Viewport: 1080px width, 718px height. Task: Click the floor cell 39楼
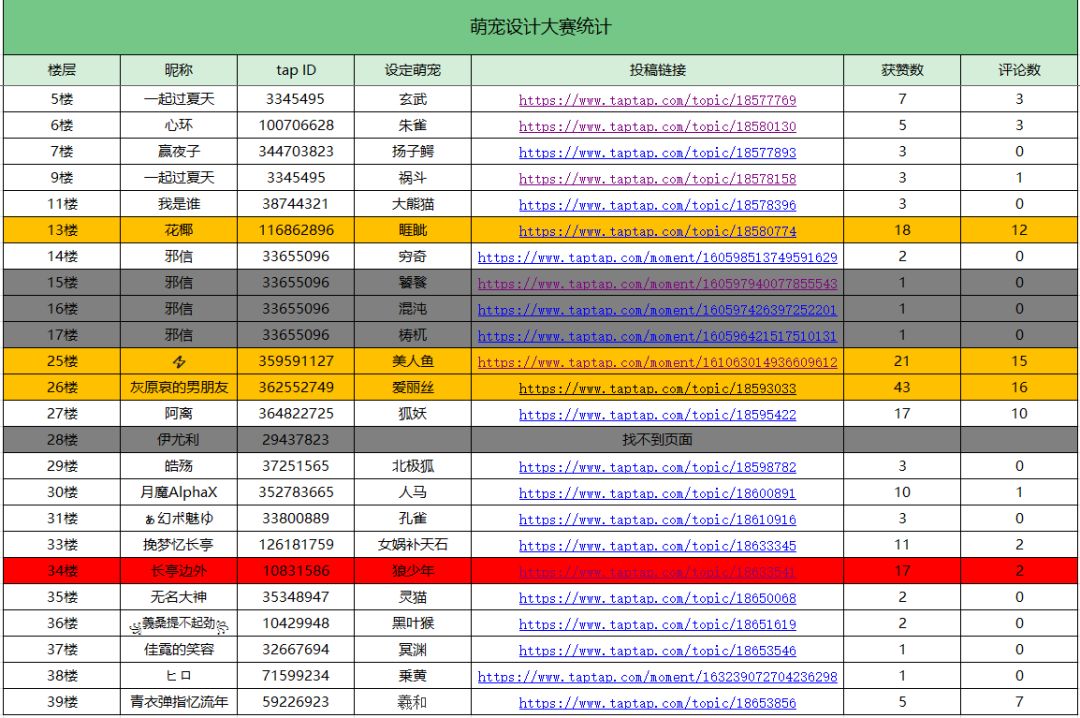62,701
